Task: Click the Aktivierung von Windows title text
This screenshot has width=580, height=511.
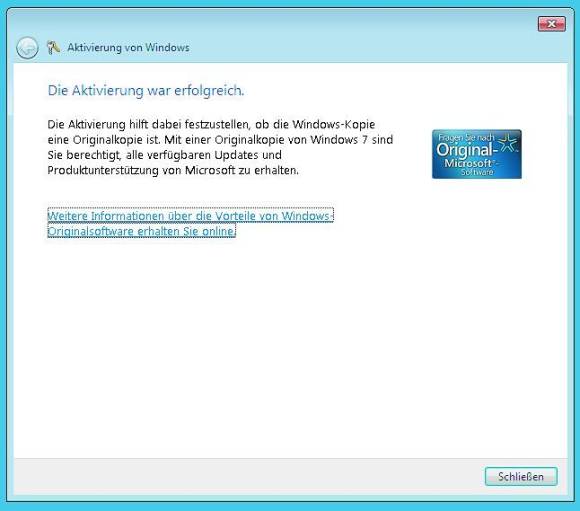Action: click(x=128, y=47)
